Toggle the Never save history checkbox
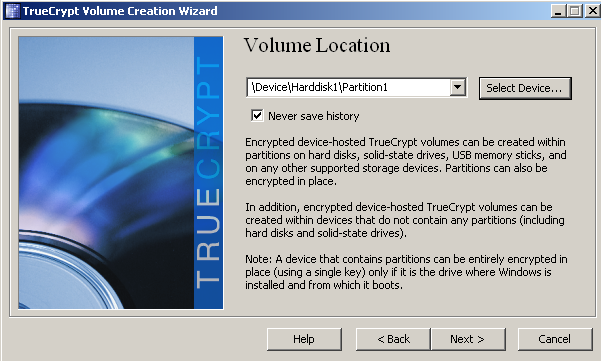601x361 pixels. (x=257, y=115)
